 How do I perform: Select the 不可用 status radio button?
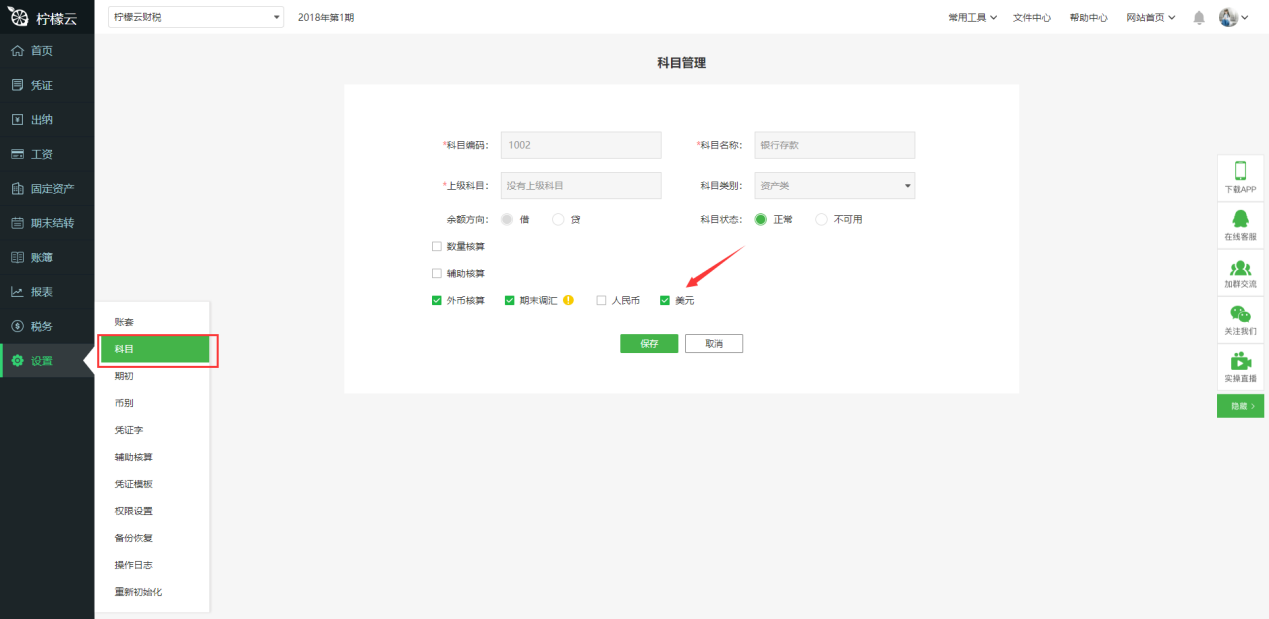822,219
